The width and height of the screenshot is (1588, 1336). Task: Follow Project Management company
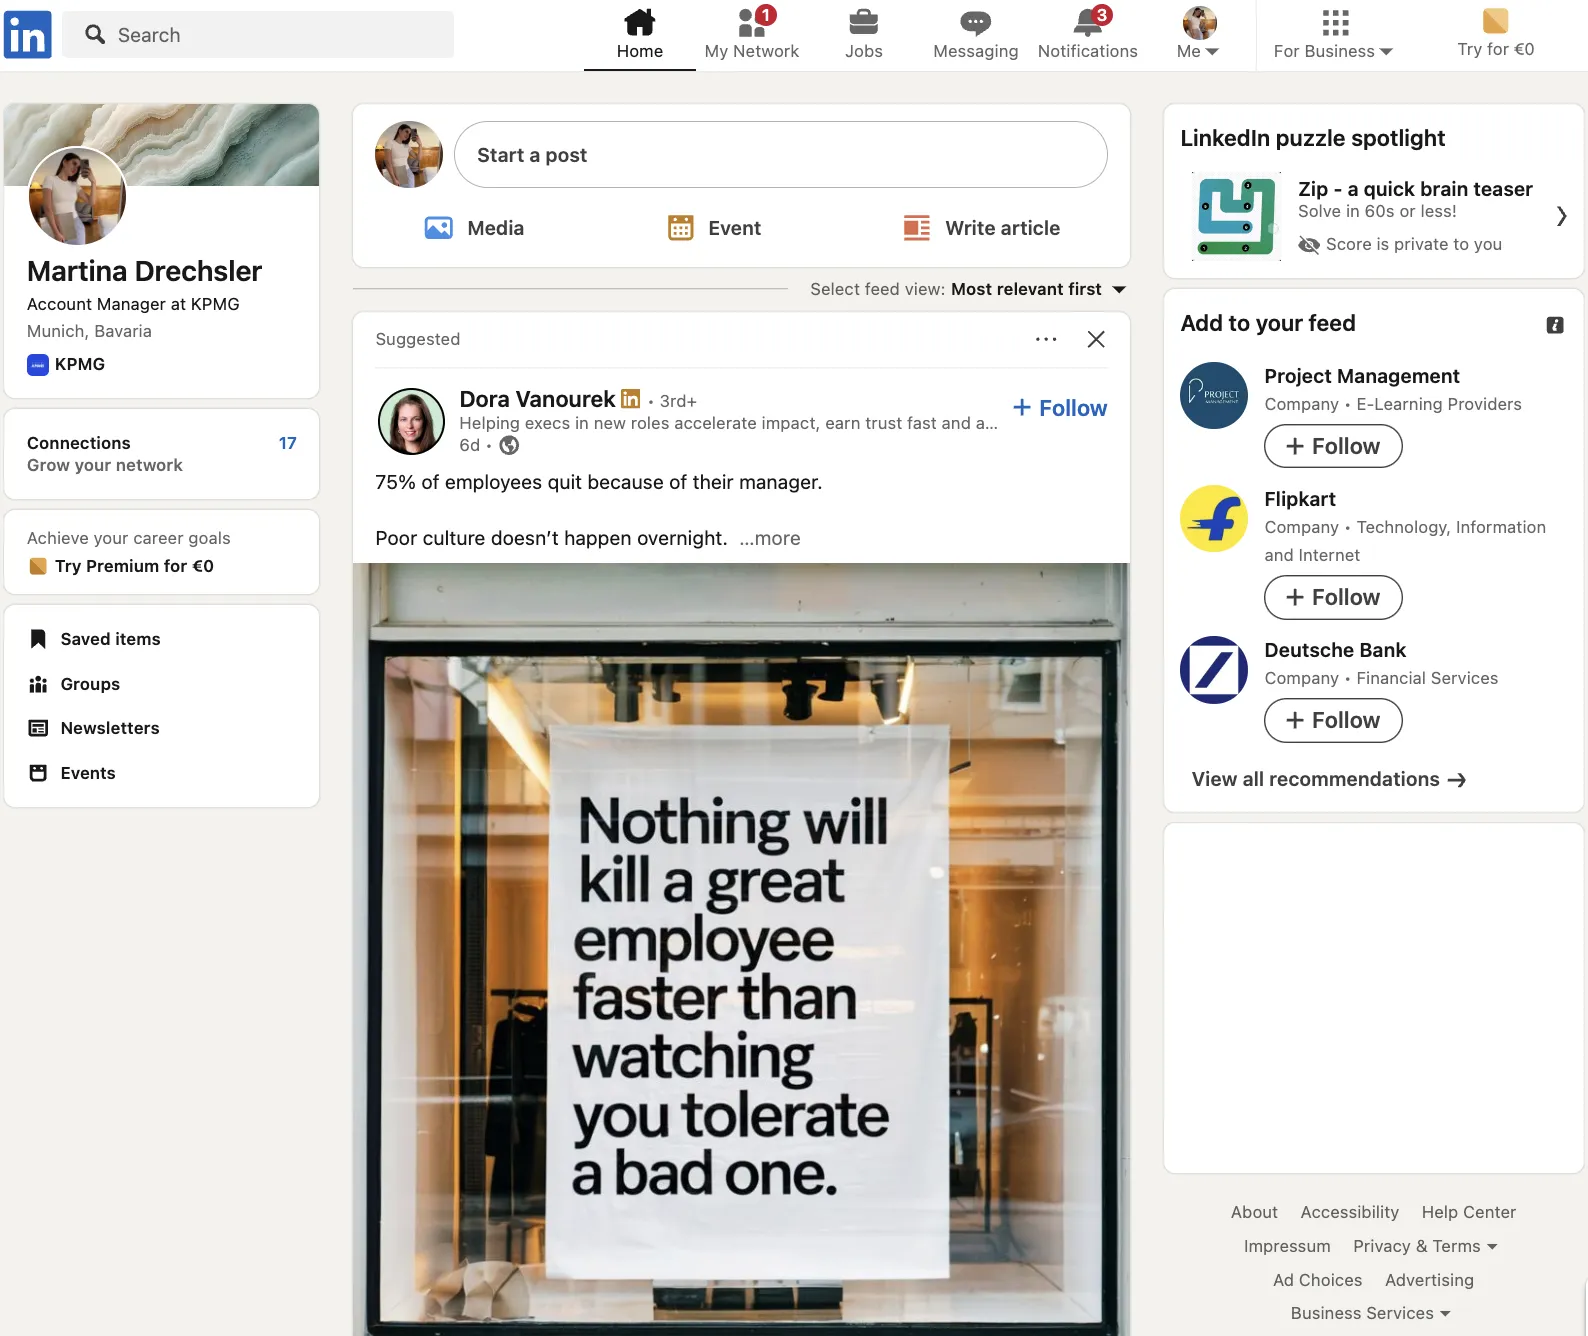1333,446
